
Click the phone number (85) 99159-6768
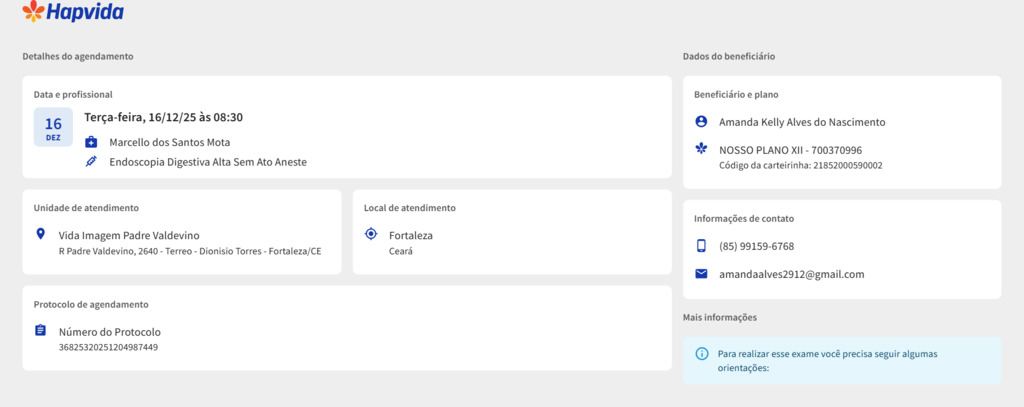pos(756,246)
